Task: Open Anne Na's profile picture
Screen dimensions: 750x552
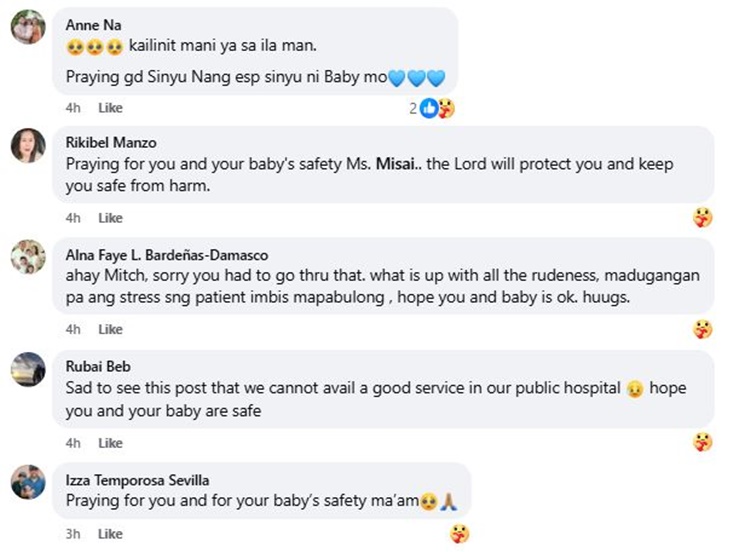Action: (x=28, y=28)
